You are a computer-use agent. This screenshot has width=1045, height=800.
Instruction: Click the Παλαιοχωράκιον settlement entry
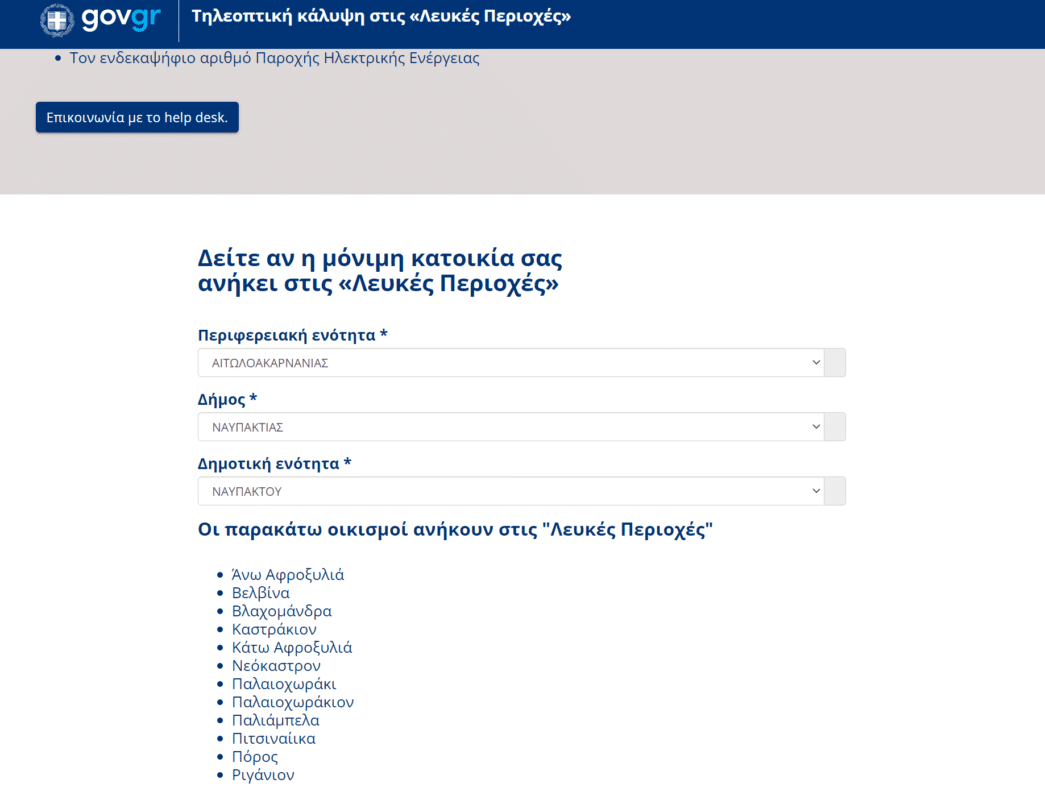pos(292,702)
